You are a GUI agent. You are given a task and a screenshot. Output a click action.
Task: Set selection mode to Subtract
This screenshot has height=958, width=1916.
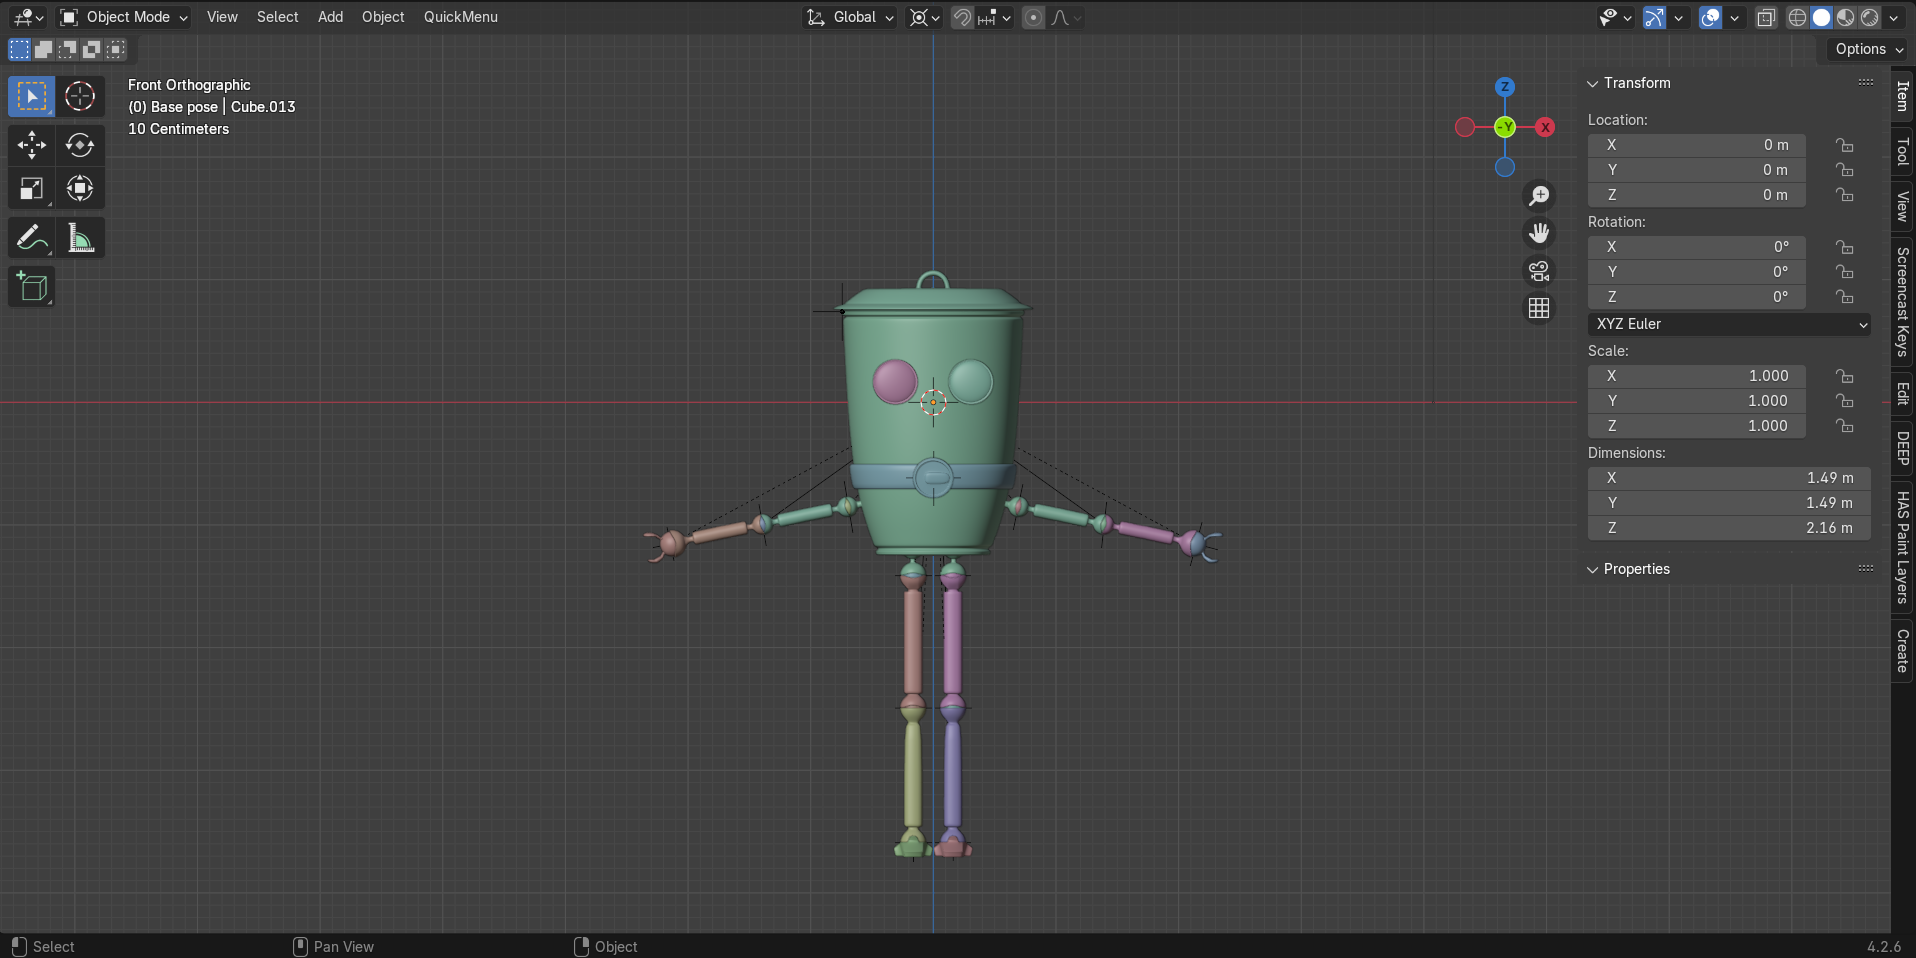[x=67, y=49]
